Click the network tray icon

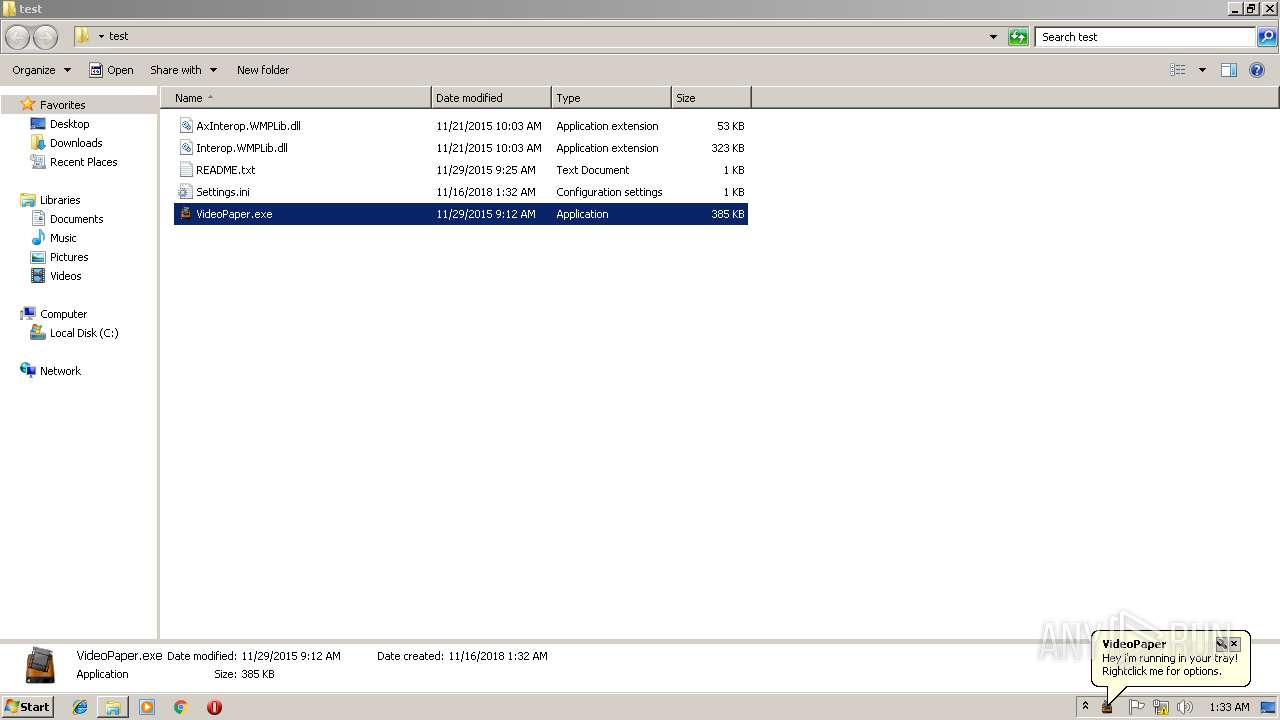click(1161, 707)
